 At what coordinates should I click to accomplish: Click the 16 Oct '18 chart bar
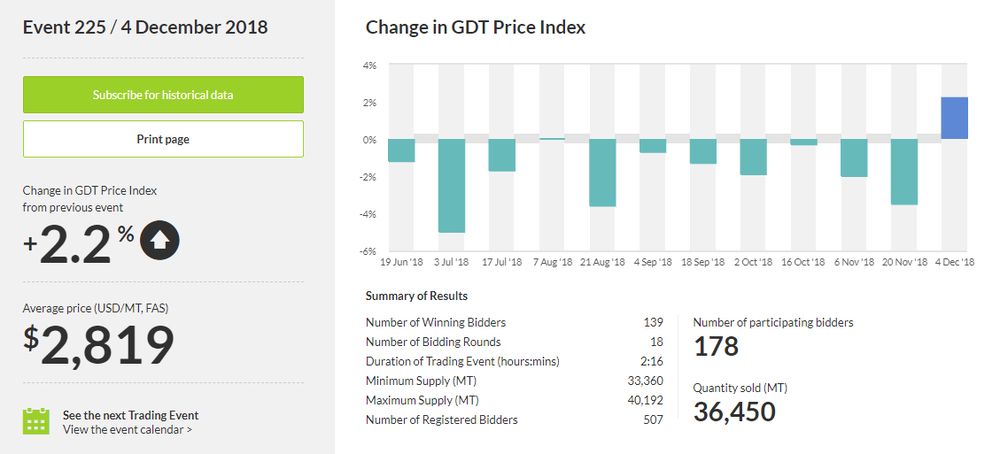click(x=804, y=142)
